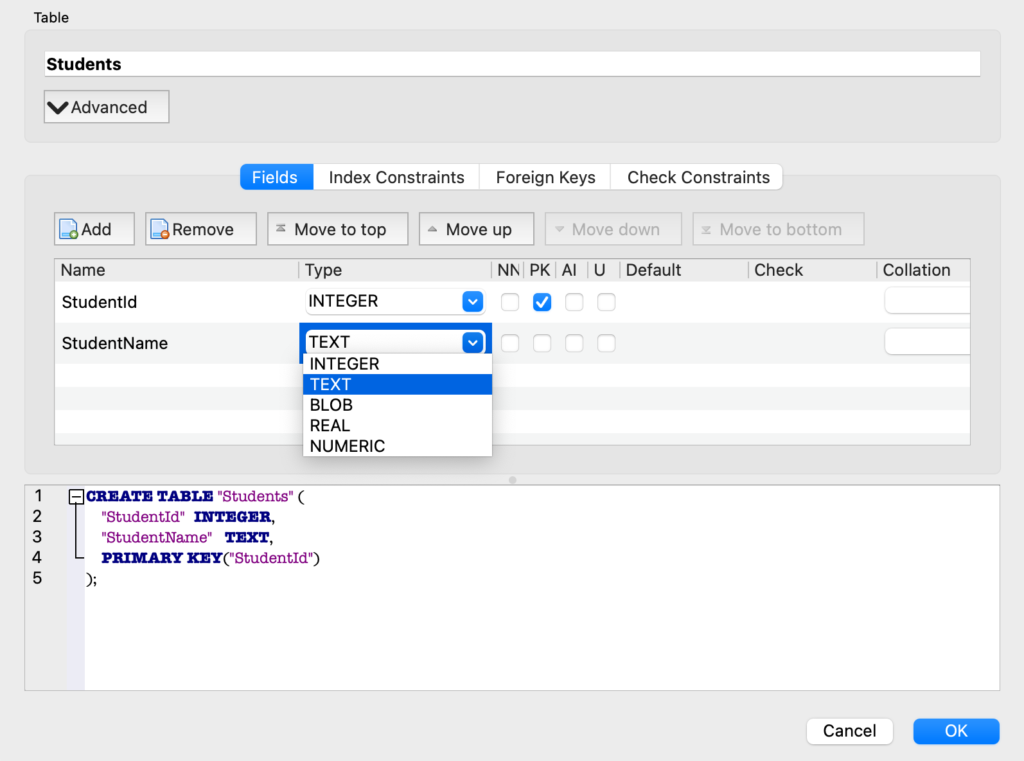Switch to the Check Constraints tab
Image resolution: width=1024 pixels, height=761 pixels.
[697, 176]
